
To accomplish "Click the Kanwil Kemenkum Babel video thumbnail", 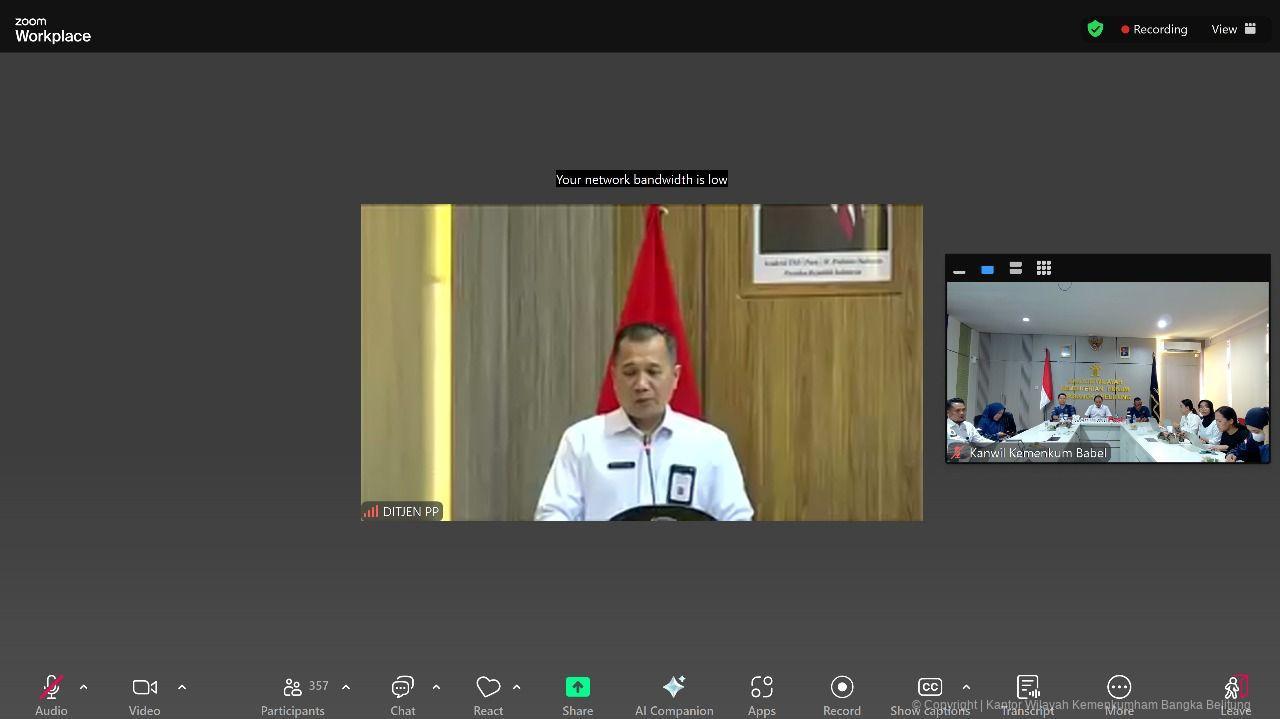I will pyautogui.click(x=1108, y=372).
